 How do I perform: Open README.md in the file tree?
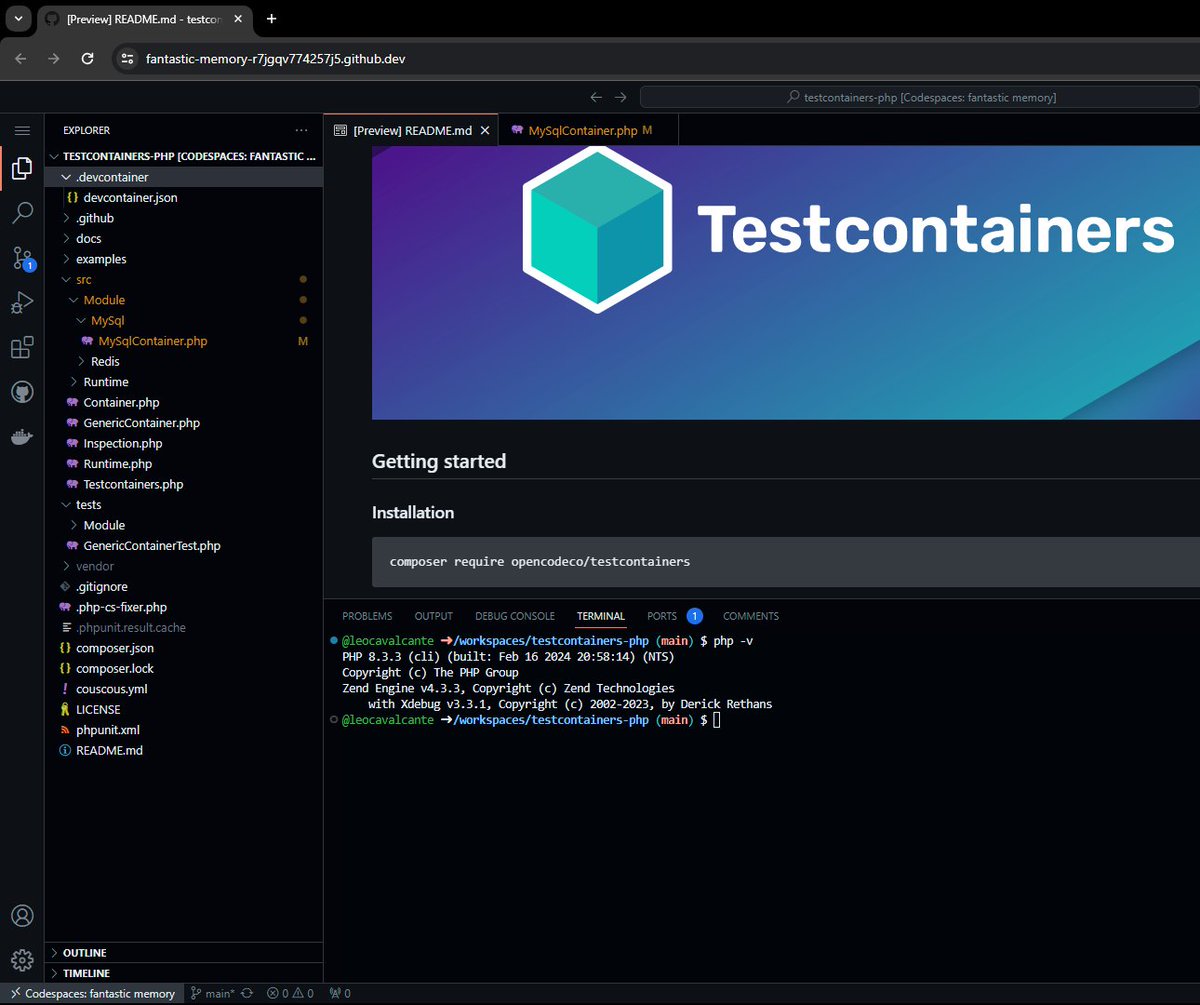tap(184, 750)
